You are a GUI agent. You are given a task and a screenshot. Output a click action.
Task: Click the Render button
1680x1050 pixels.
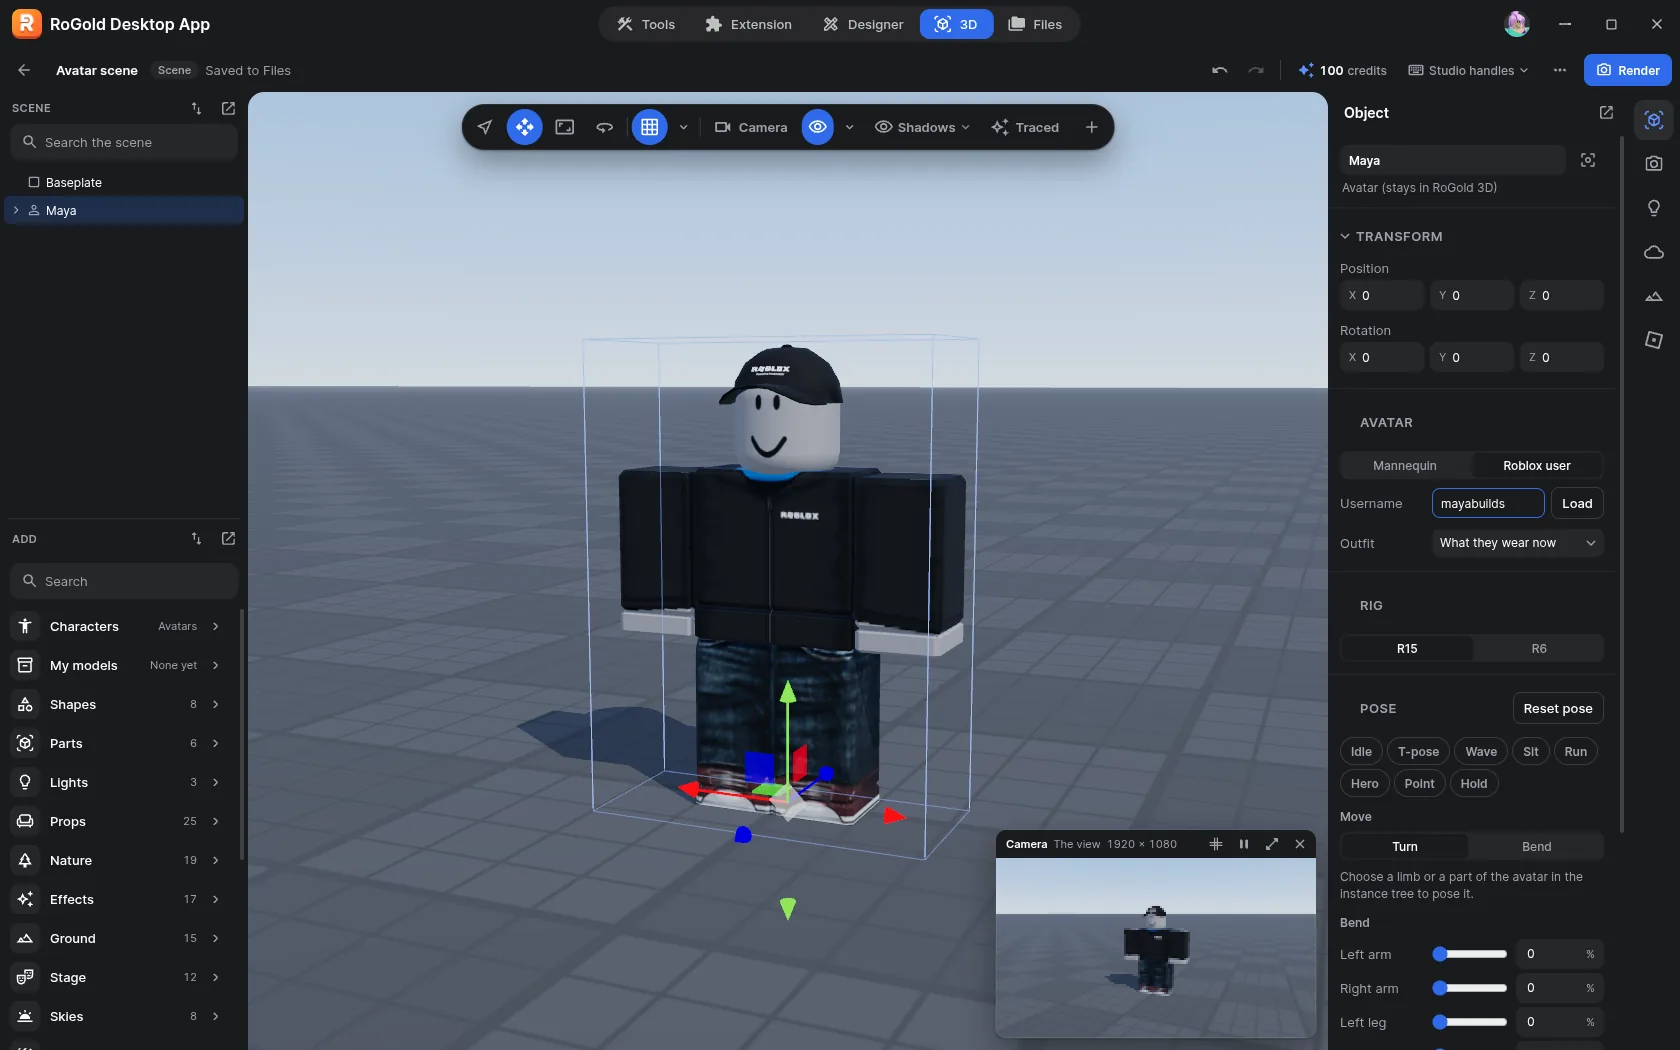pos(1627,70)
